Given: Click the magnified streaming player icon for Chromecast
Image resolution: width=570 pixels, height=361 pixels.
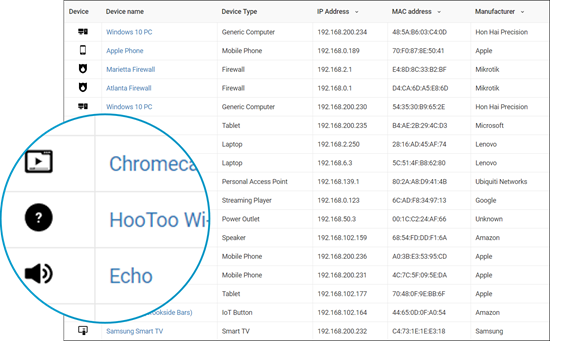Looking at the screenshot, I should (x=39, y=161).
